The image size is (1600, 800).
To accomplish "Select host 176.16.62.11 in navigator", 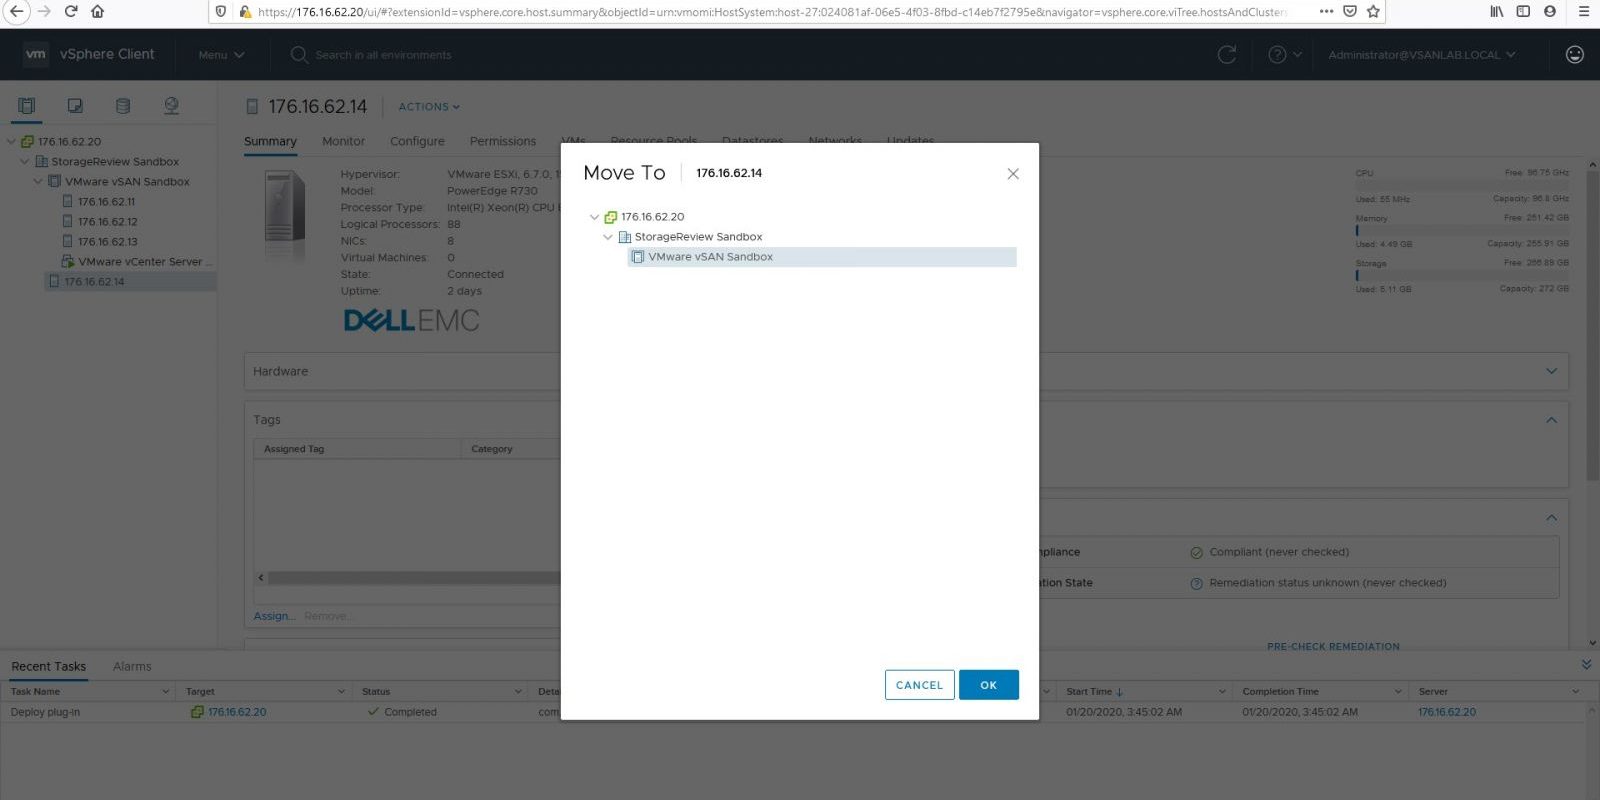I will [106, 202].
